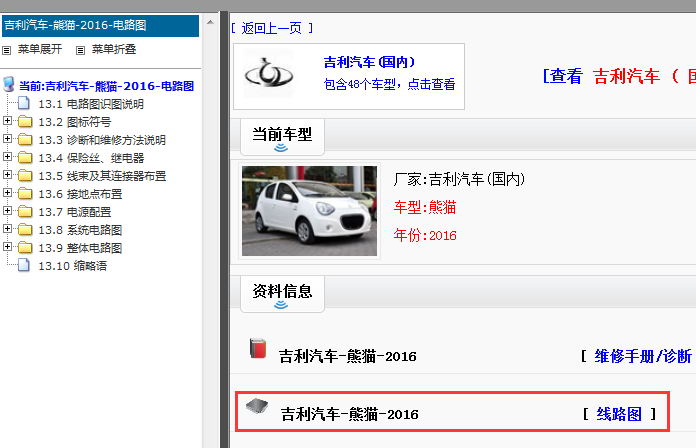Click the 菜单折叠 menu label
The width and height of the screenshot is (696, 448).
tap(114, 49)
